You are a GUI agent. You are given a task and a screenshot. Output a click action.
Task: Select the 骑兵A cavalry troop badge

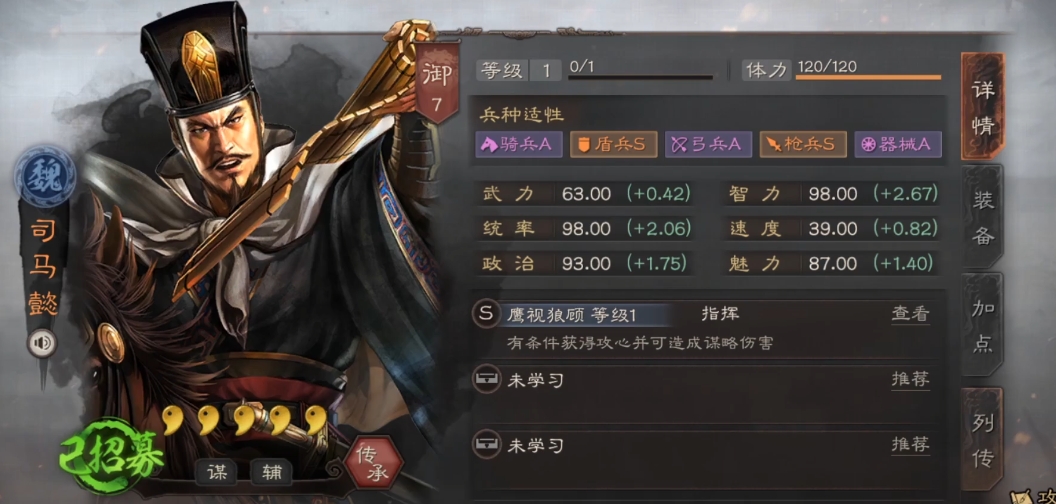point(519,144)
